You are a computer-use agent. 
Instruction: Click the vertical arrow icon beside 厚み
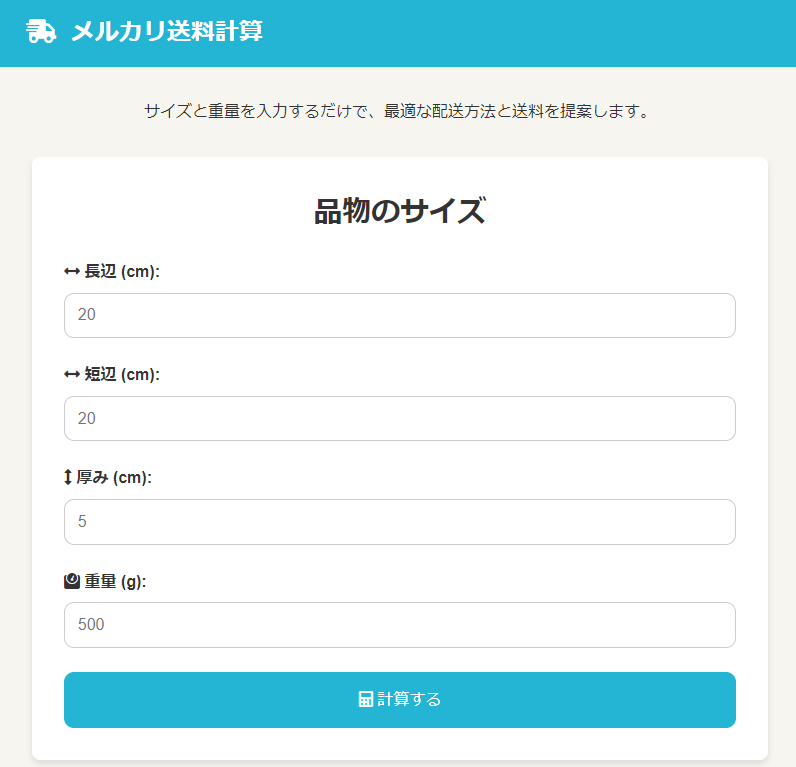pyautogui.click(x=68, y=477)
